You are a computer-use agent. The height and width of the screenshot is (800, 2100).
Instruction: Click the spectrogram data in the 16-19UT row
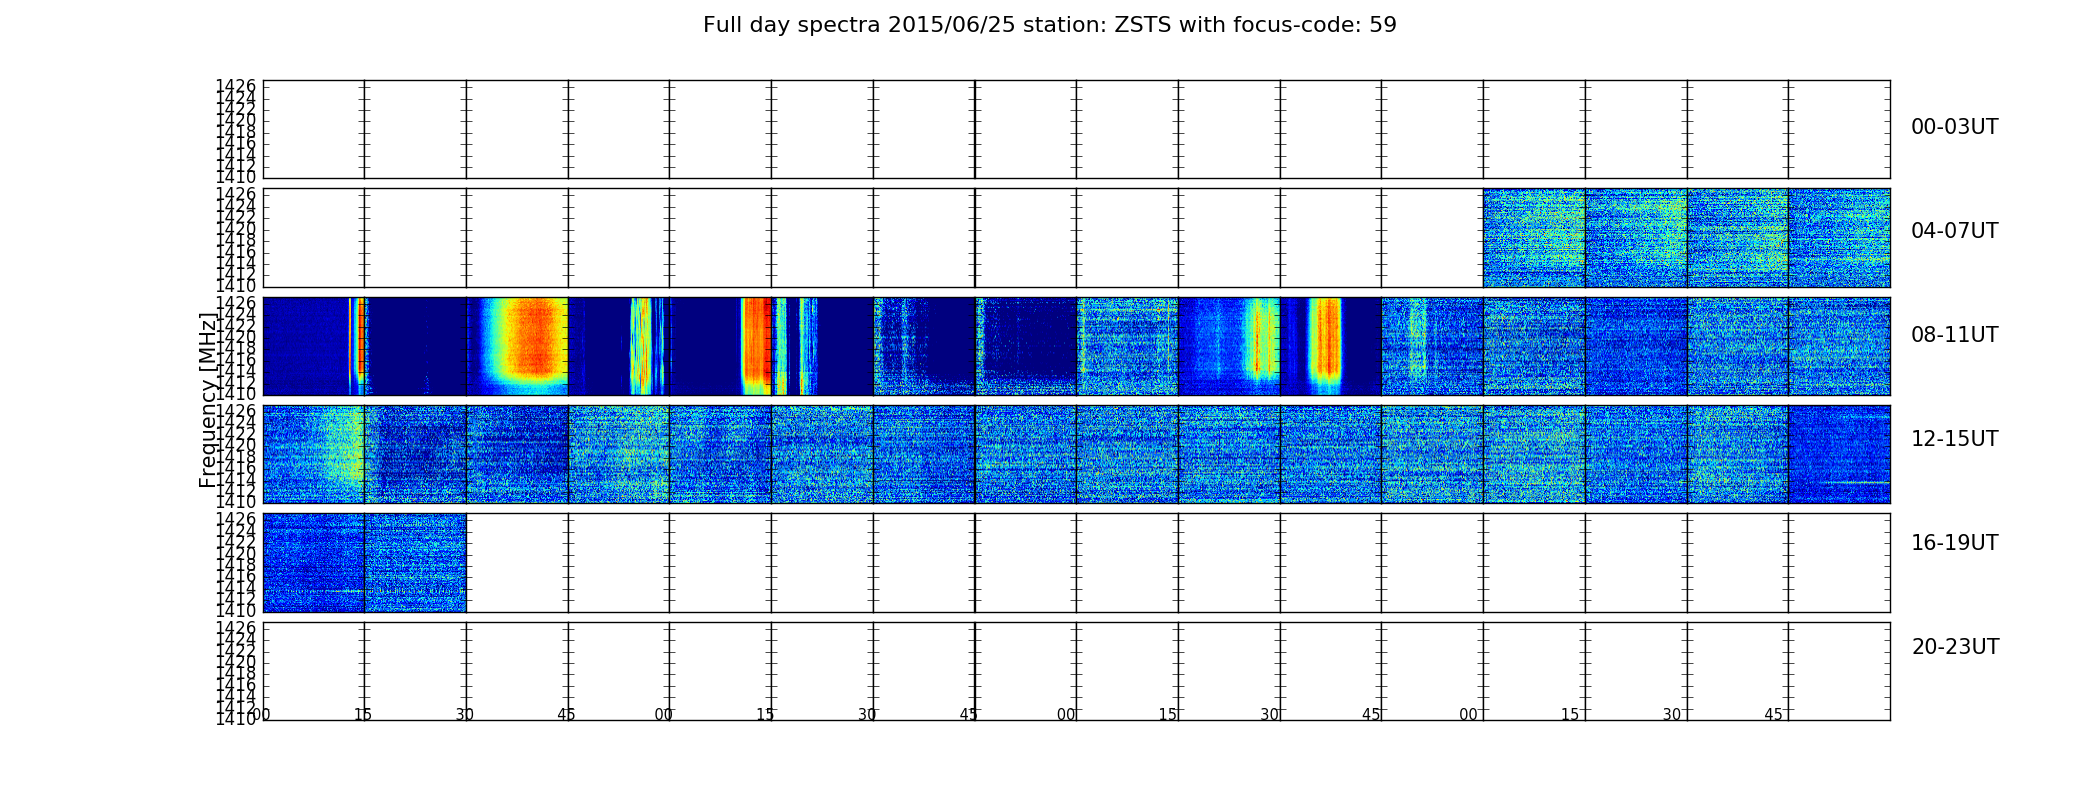364,562
